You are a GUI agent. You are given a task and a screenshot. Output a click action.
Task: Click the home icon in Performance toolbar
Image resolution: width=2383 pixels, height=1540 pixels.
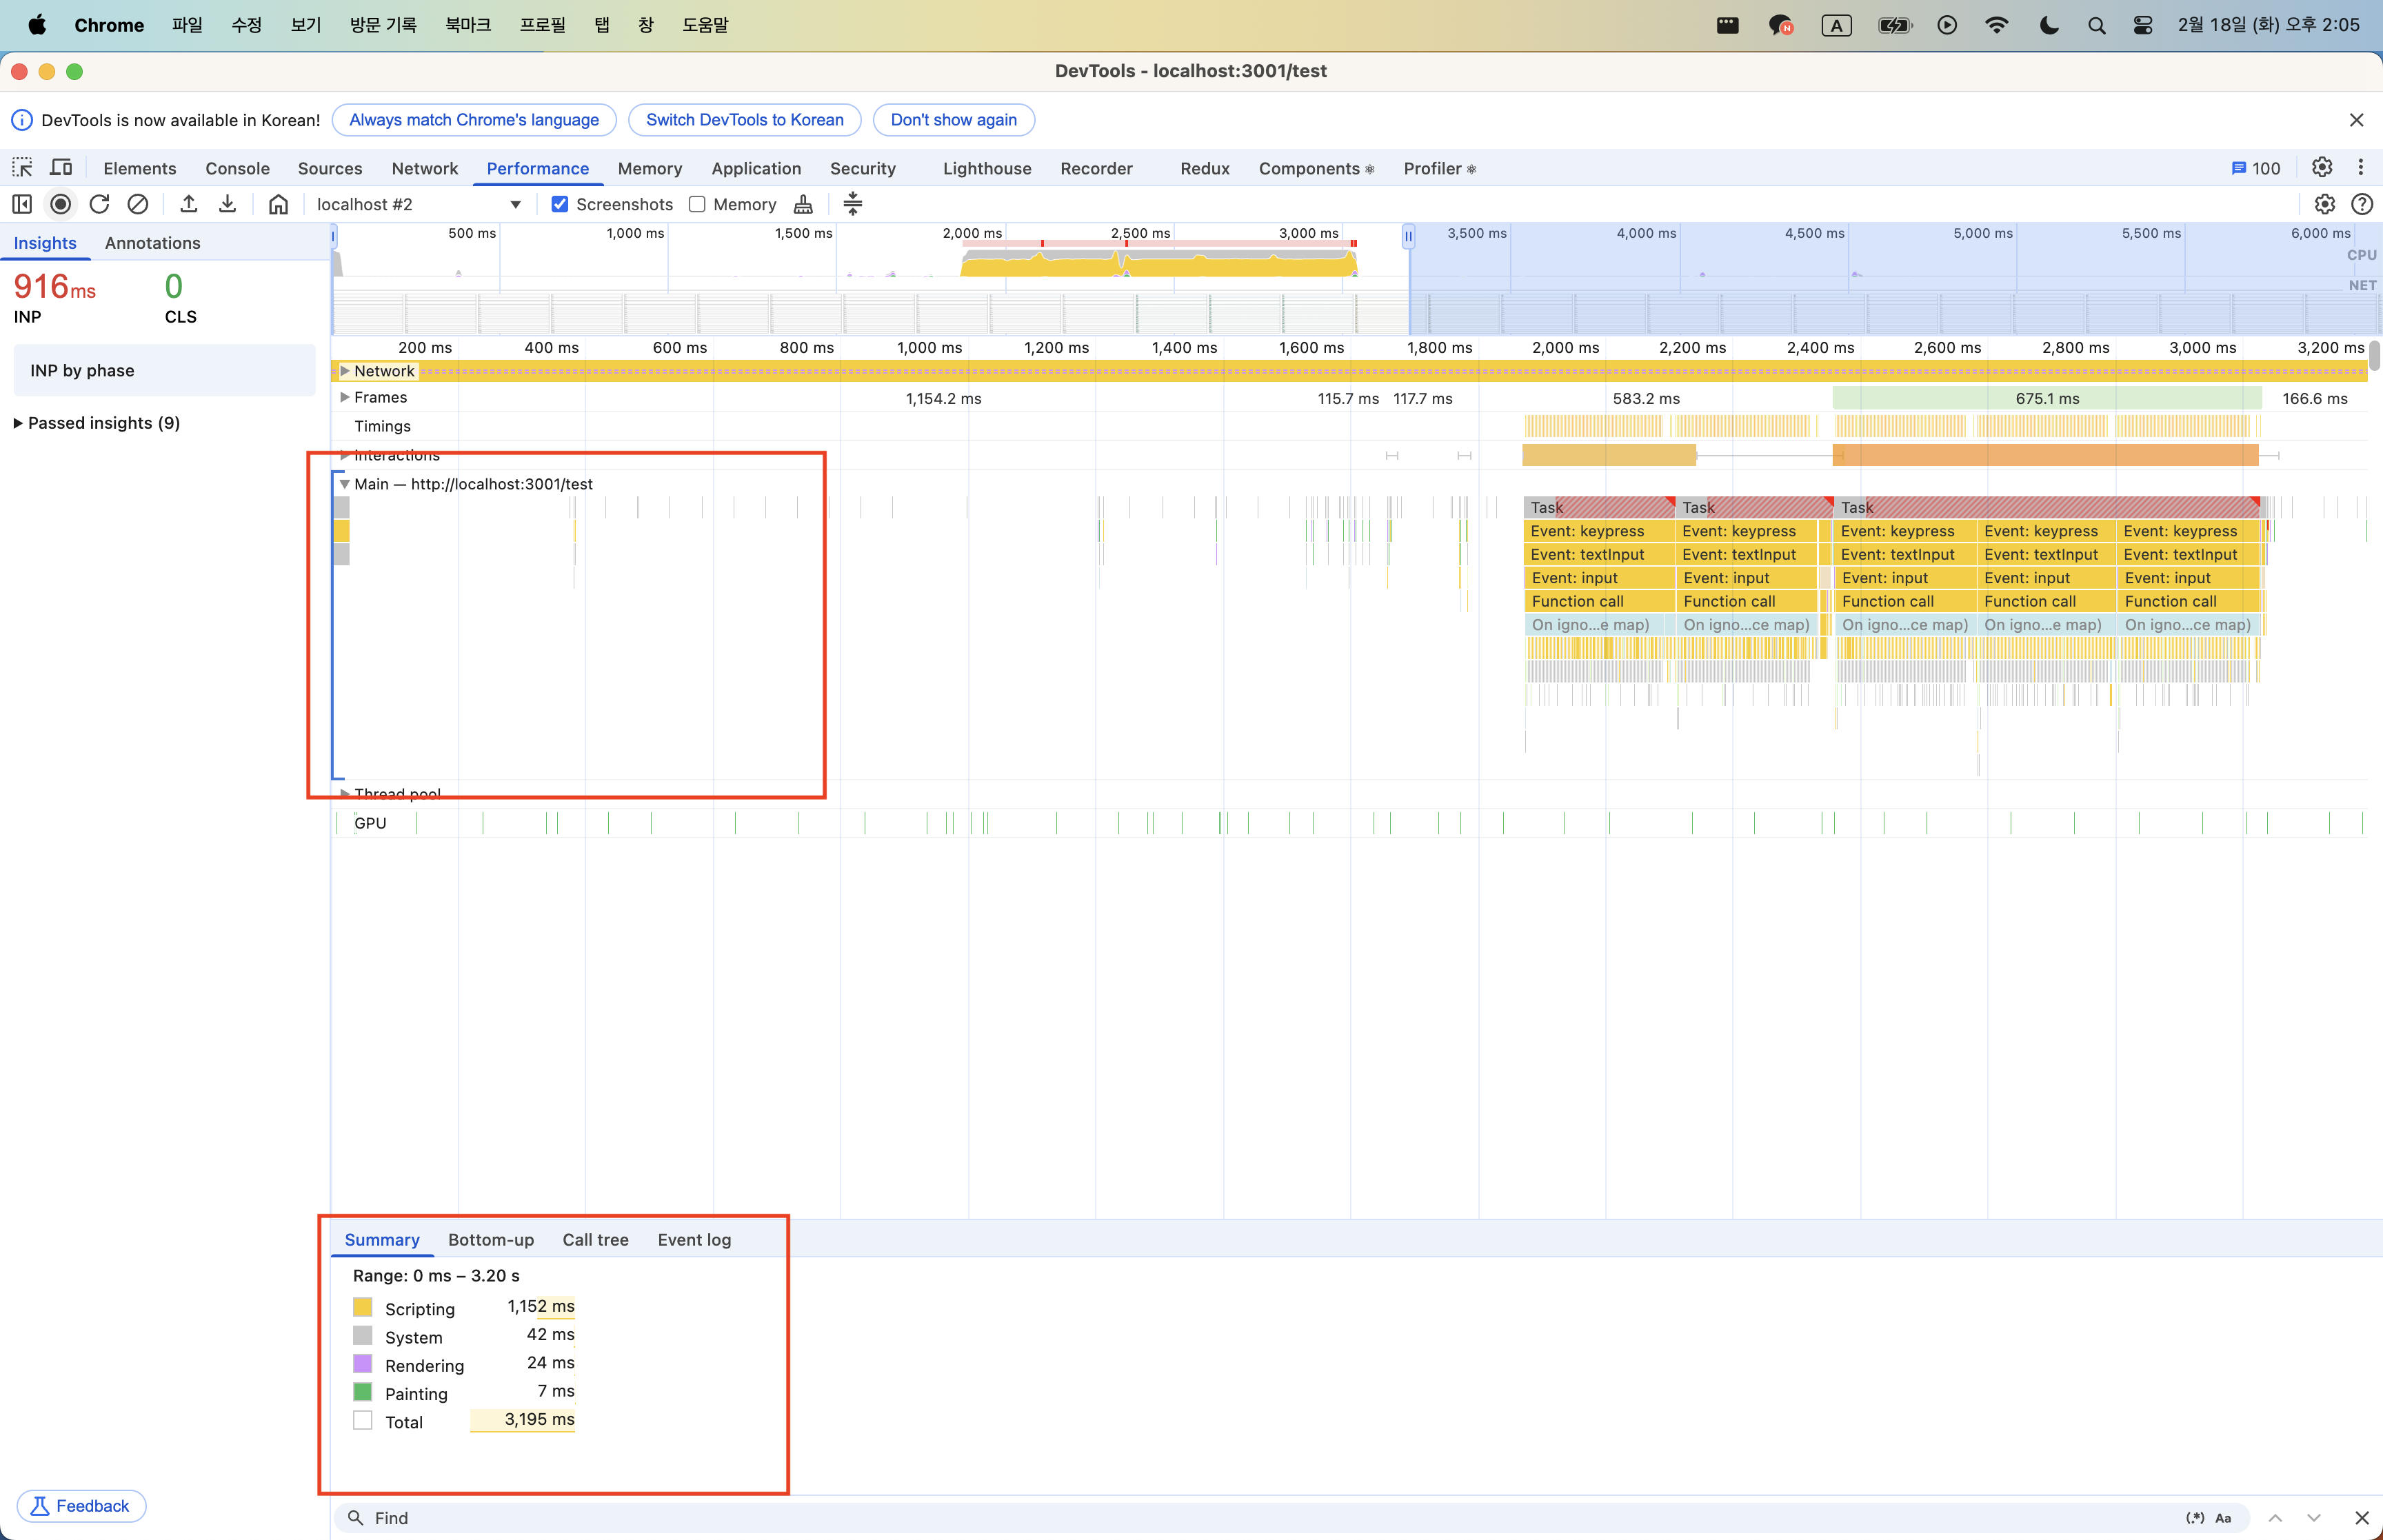(x=278, y=204)
